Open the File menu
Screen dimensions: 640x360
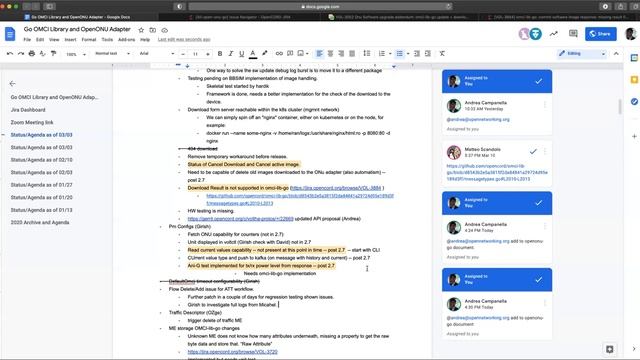click(x=27, y=40)
